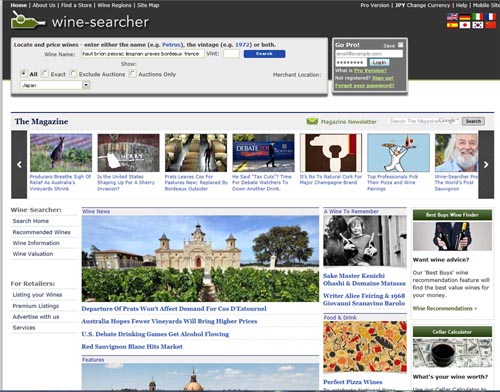Open the Merchant Location dropdown showing Japan
This screenshot has height=392, width=500.
coord(55,85)
